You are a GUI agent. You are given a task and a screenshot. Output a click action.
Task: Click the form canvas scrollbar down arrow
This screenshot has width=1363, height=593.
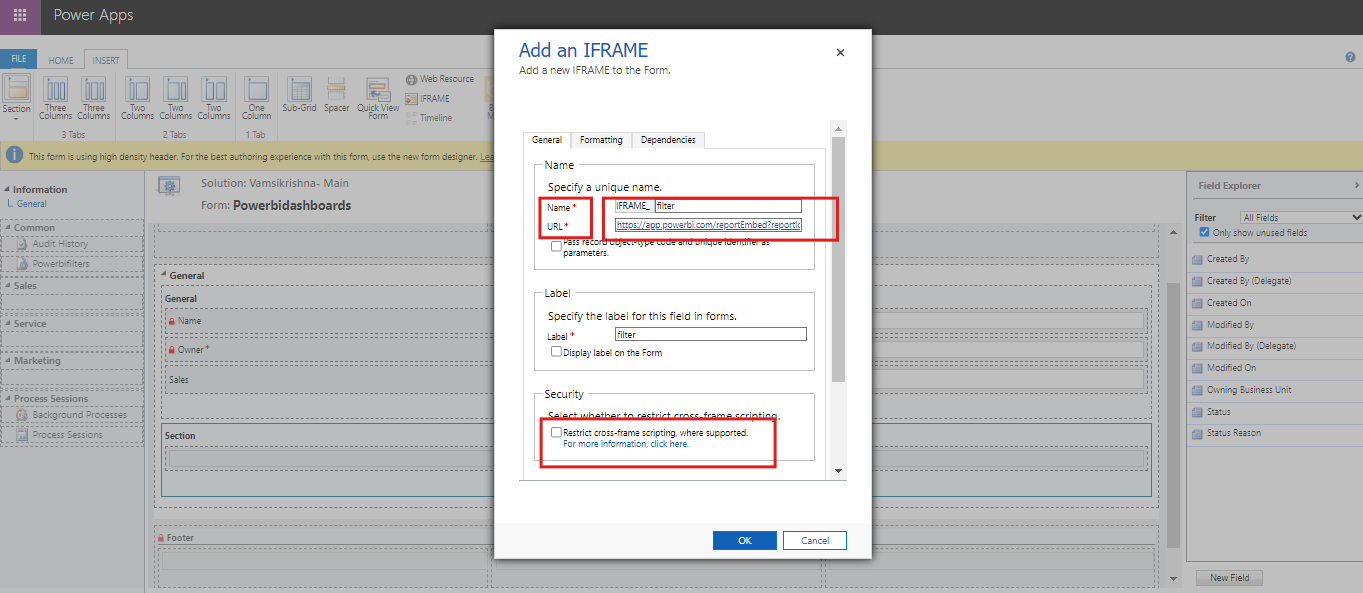1174,578
